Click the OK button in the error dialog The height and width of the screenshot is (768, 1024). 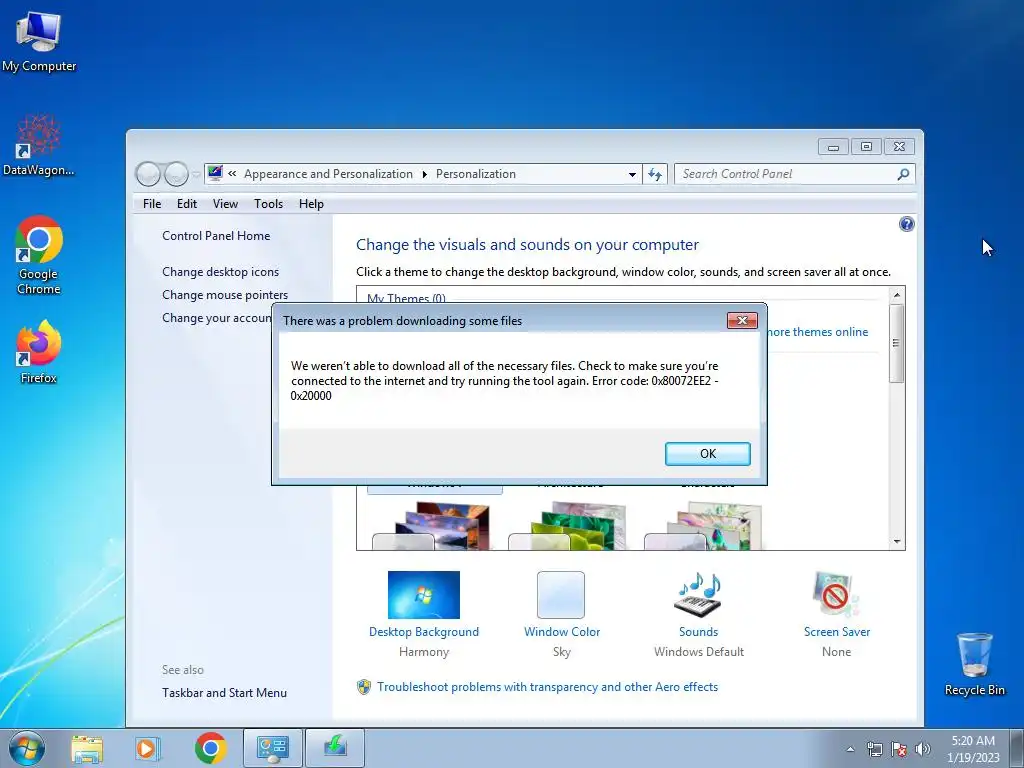(707, 454)
